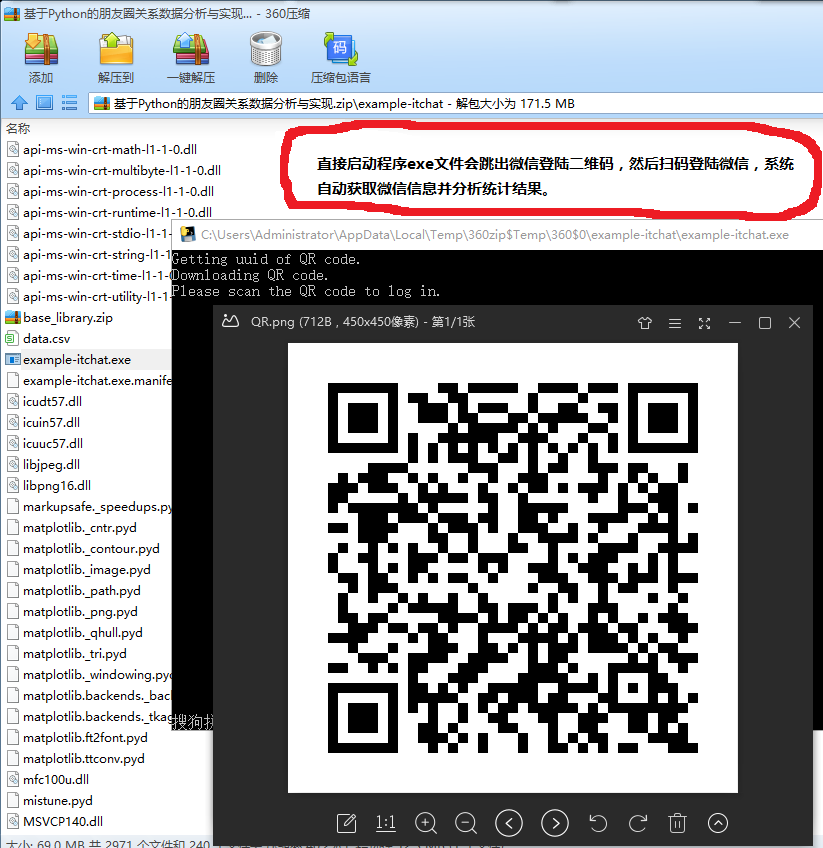Rotate image counterclockwise
The image size is (823, 848).
click(598, 823)
